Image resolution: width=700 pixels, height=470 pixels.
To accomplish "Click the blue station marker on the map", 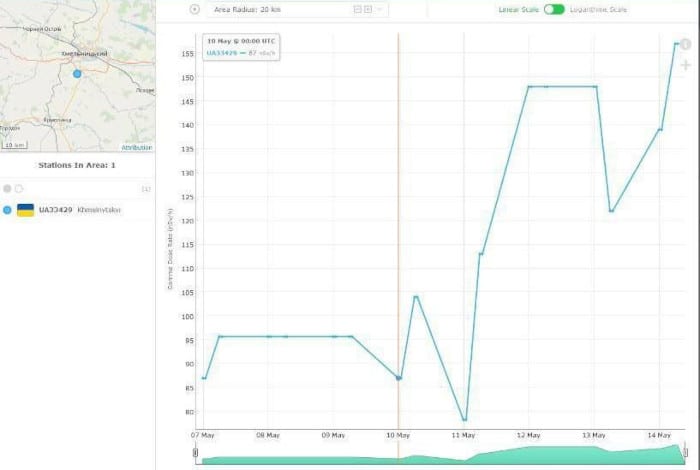I will pos(77,73).
